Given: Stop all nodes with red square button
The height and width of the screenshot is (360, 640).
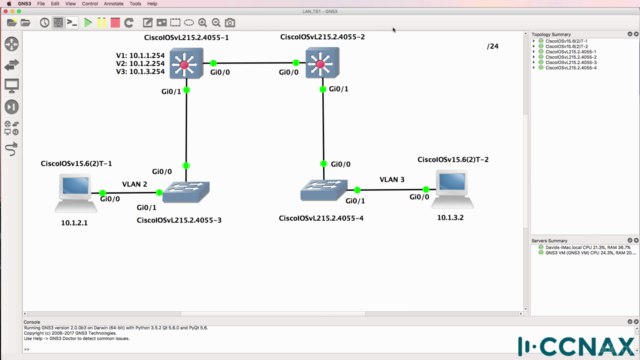Looking at the screenshot, I should pyautogui.click(x=115, y=22).
